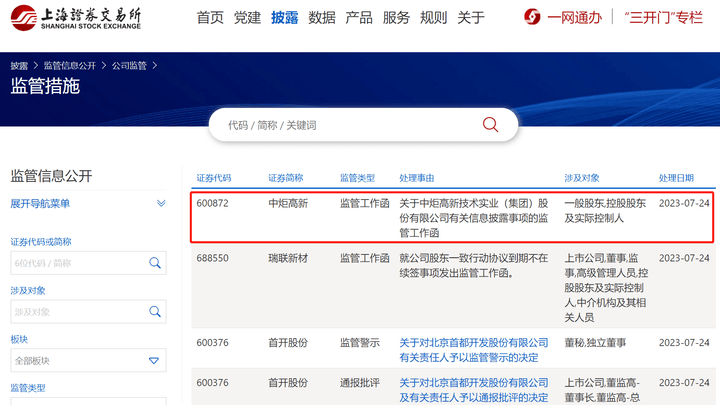
Task: Click the 中炬高新 name cell
Action: coord(288,203)
